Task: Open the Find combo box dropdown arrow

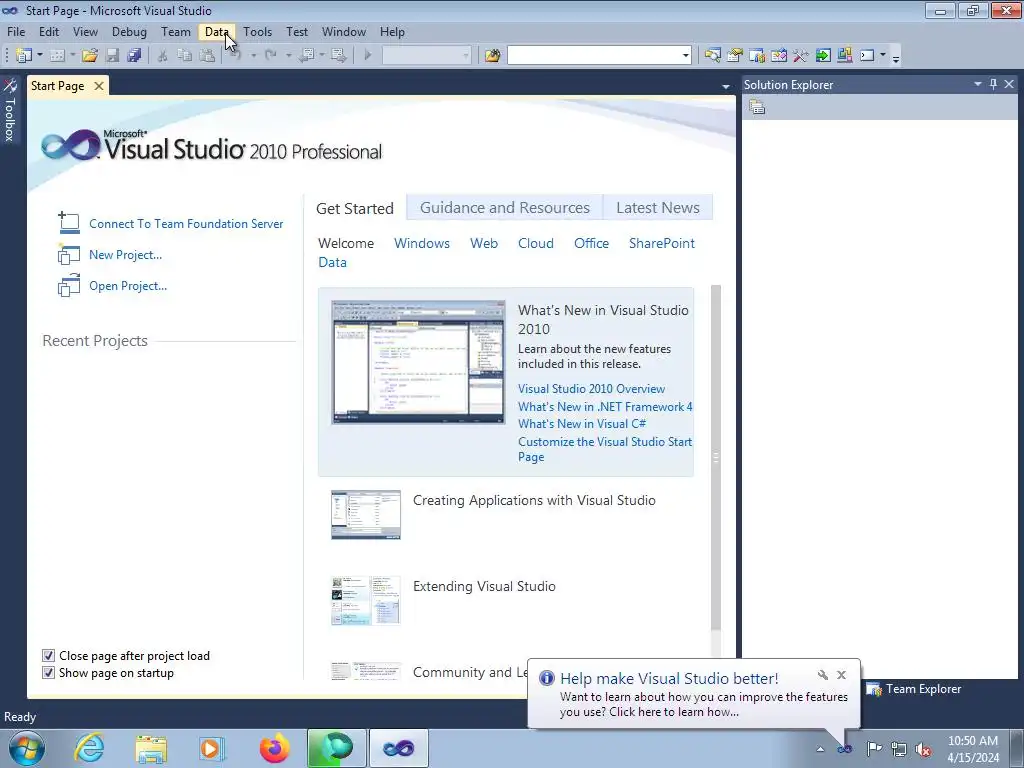Action: pos(685,56)
